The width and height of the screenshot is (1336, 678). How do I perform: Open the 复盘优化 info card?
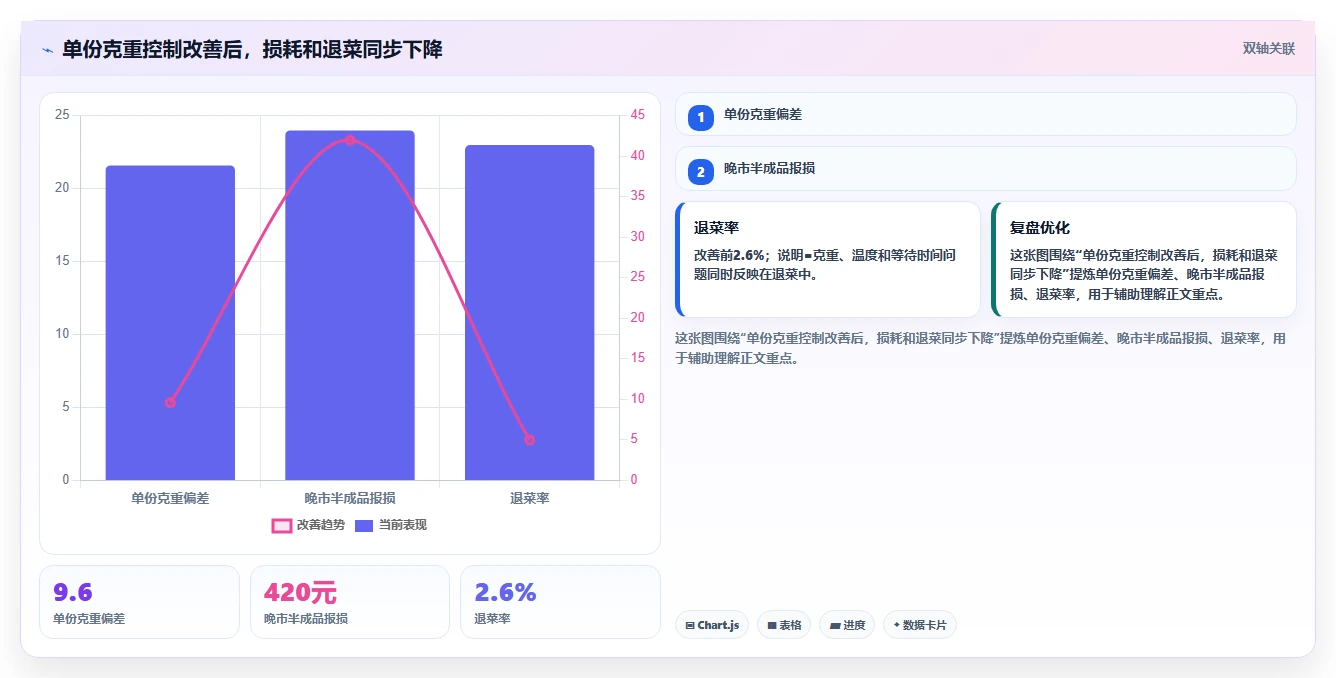1144,260
